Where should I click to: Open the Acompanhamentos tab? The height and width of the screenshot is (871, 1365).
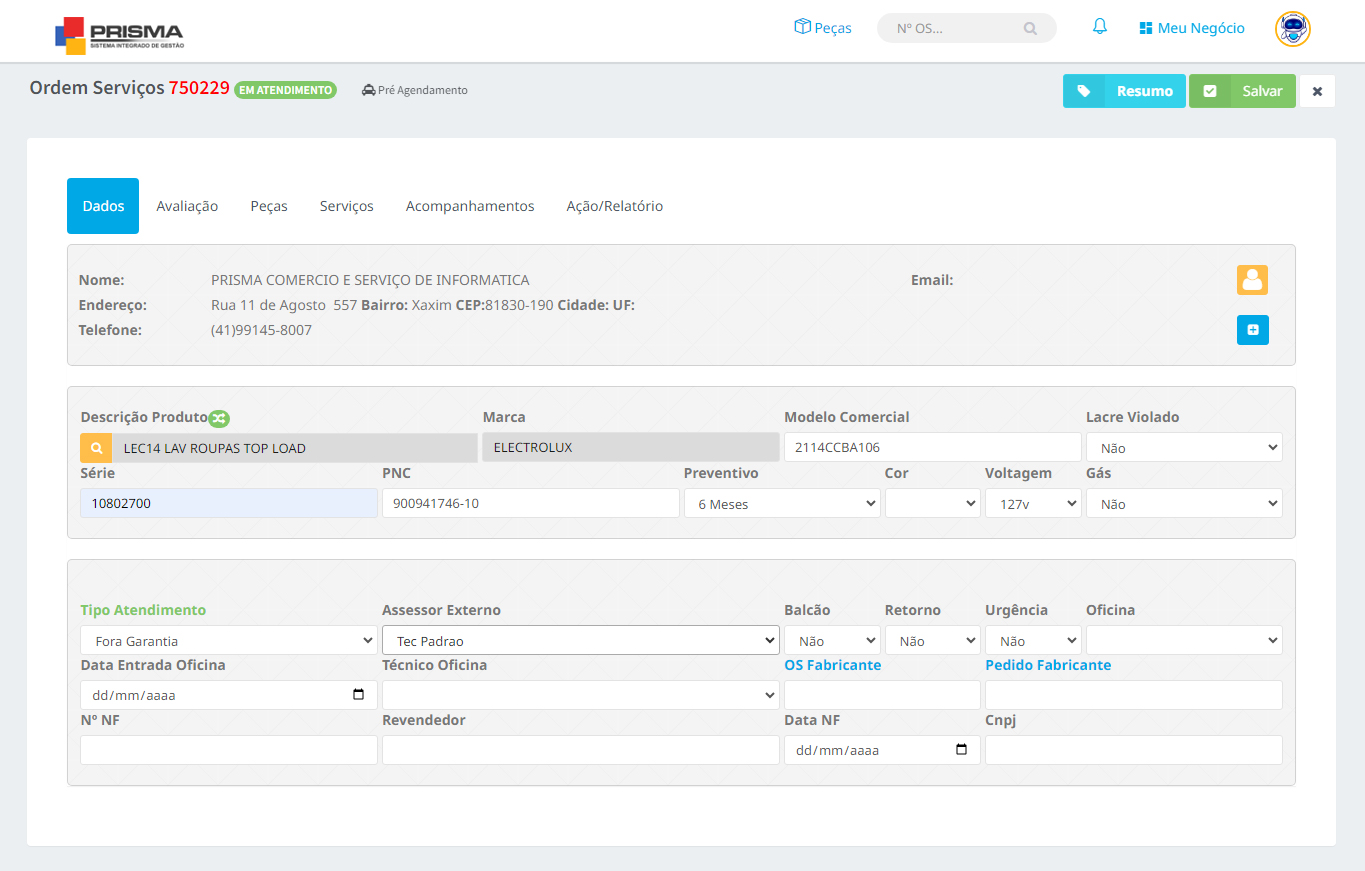470,206
